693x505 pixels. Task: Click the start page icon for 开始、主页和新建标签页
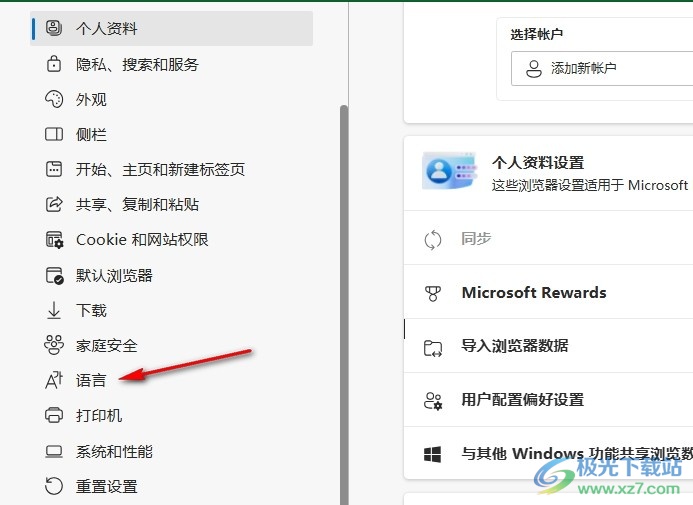point(54,169)
